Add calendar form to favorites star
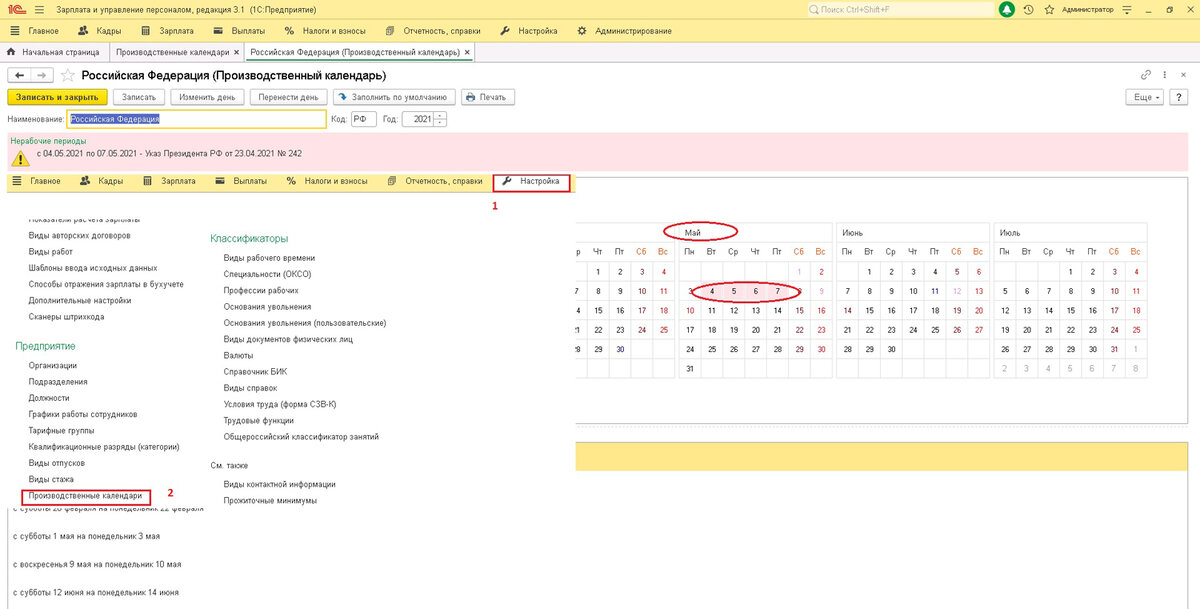 point(68,75)
